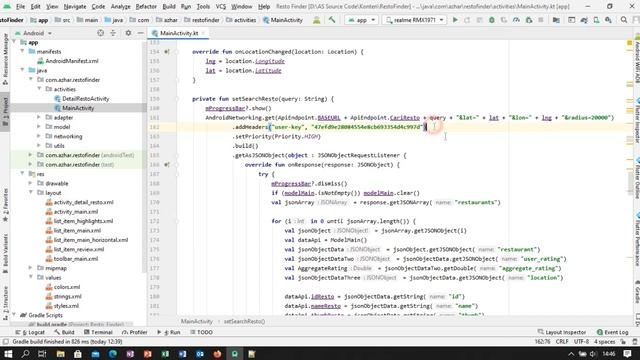This screenshot has width=640, height=360.
Task: Toggle the Profiler tool window
Action: click(134, 332)
